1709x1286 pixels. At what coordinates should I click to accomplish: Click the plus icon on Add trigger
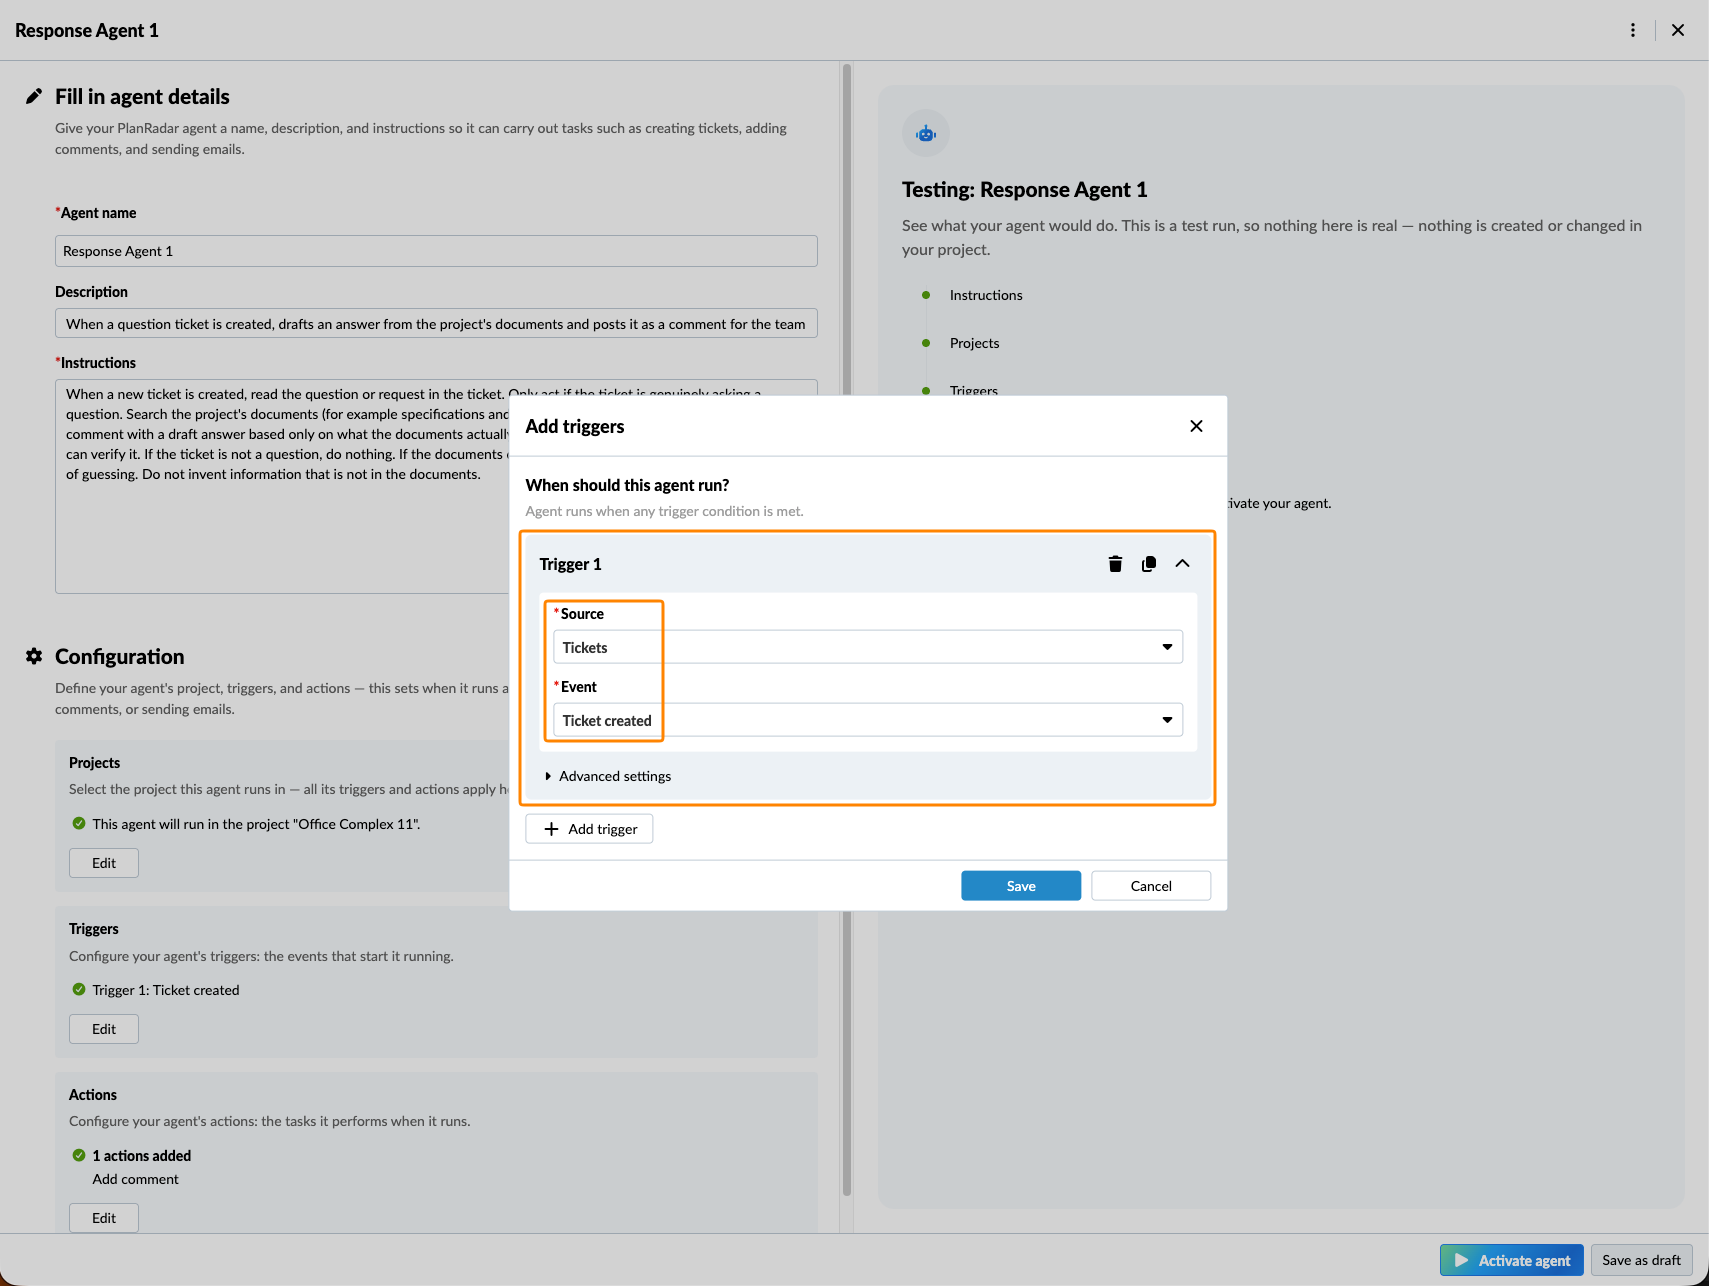point(551,829)
